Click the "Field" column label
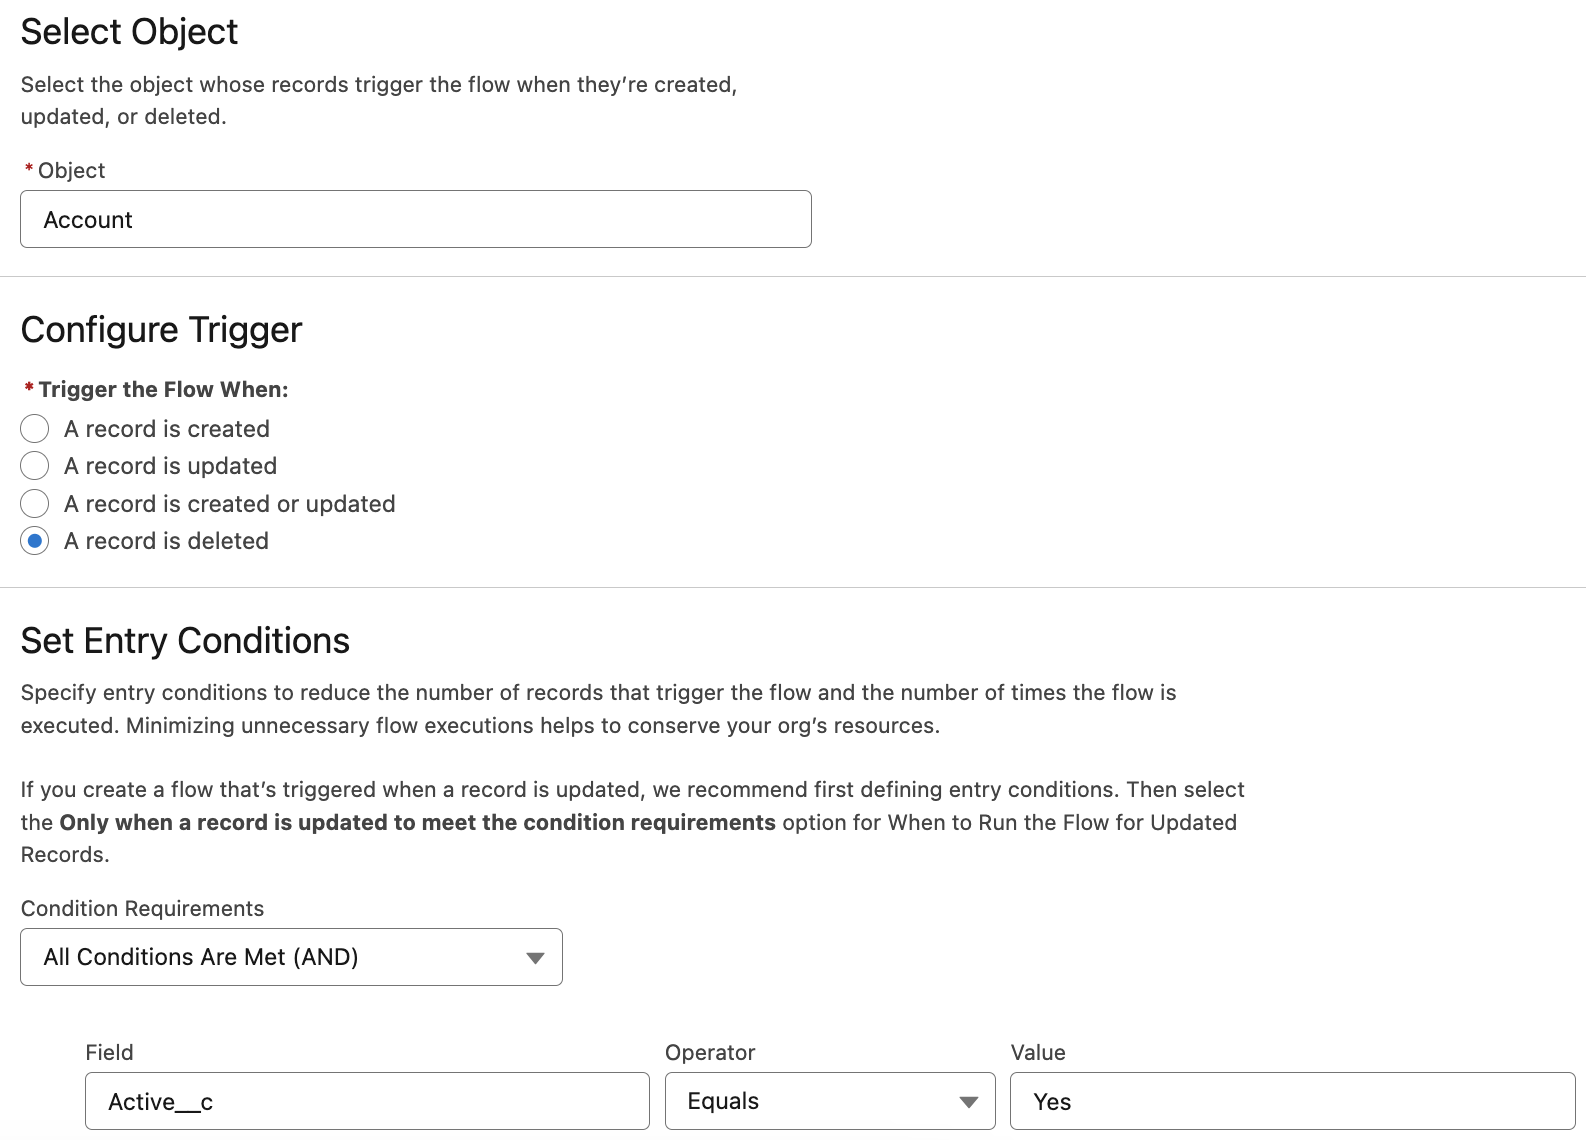Screen dimensions: 1586x1140 (110, 1052)
